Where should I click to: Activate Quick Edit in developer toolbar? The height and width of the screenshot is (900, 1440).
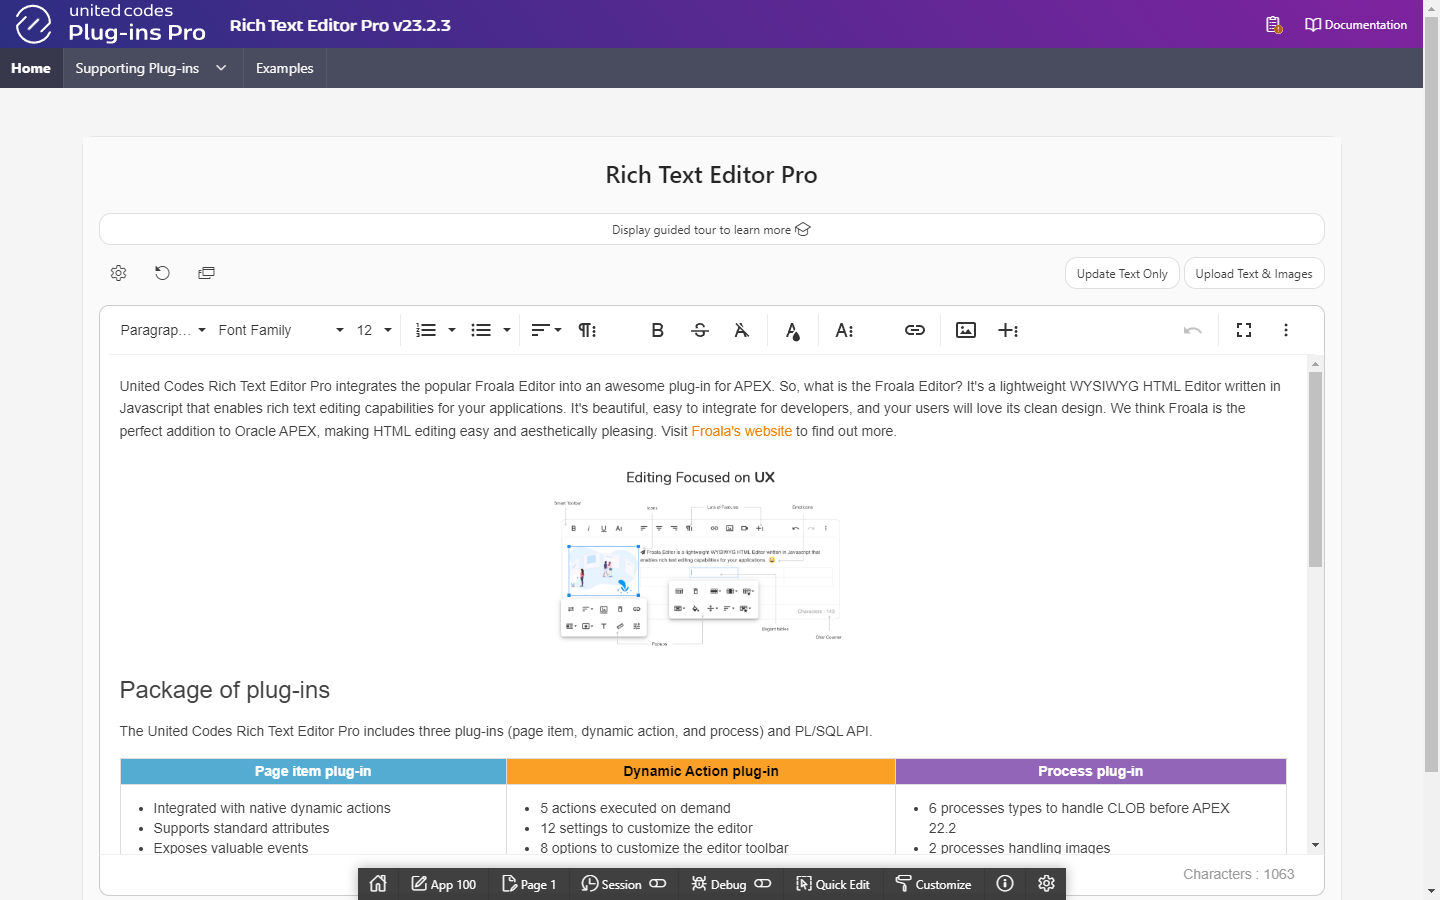click(x=833, y=884)
